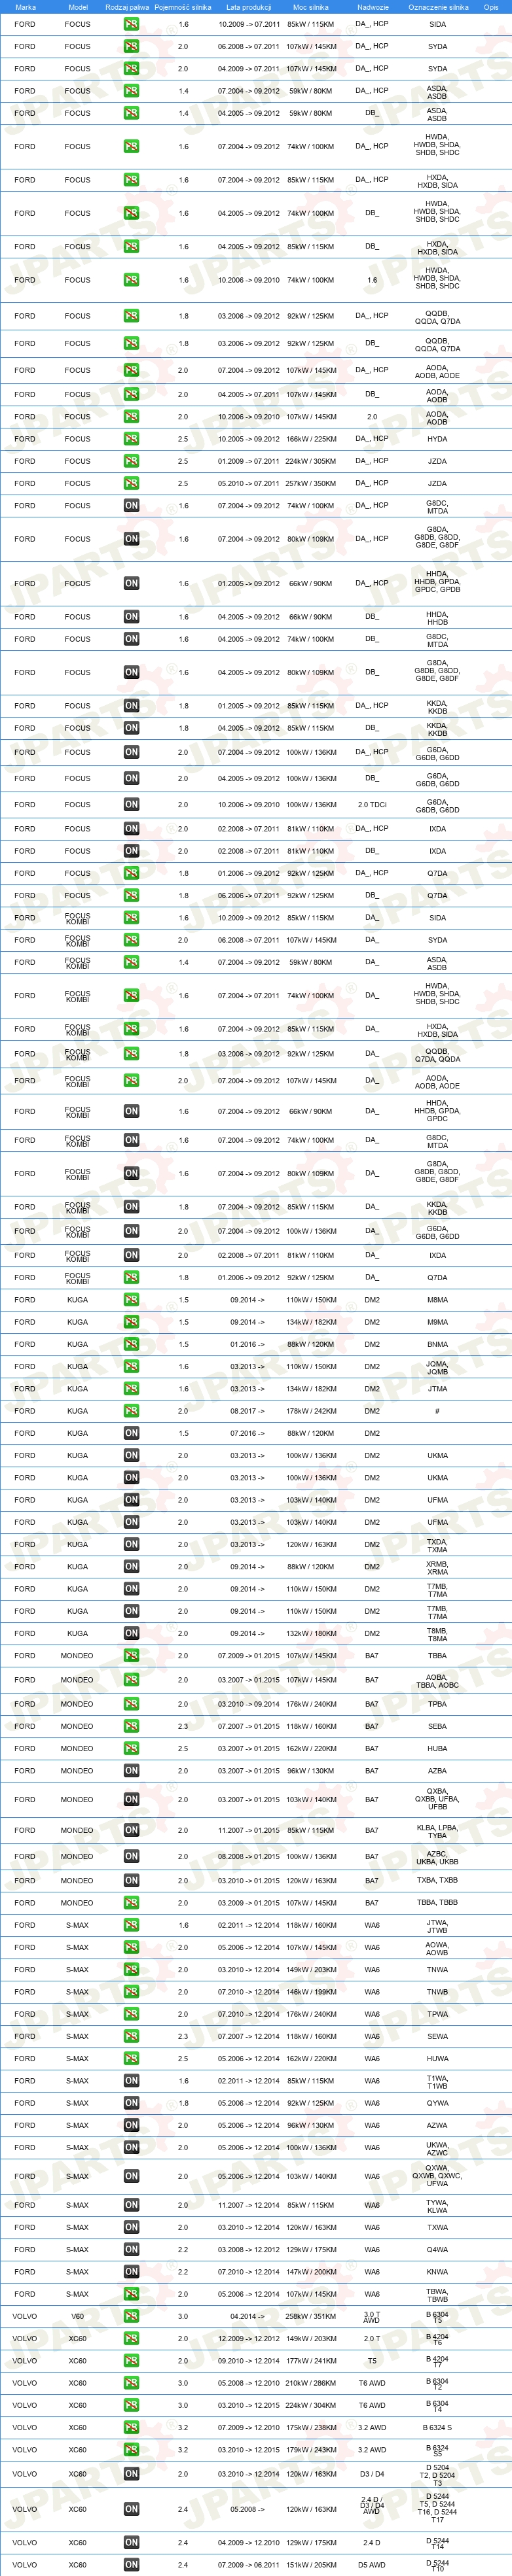Select the 'Q4WA' engine code cell

tap(437, 2249)
